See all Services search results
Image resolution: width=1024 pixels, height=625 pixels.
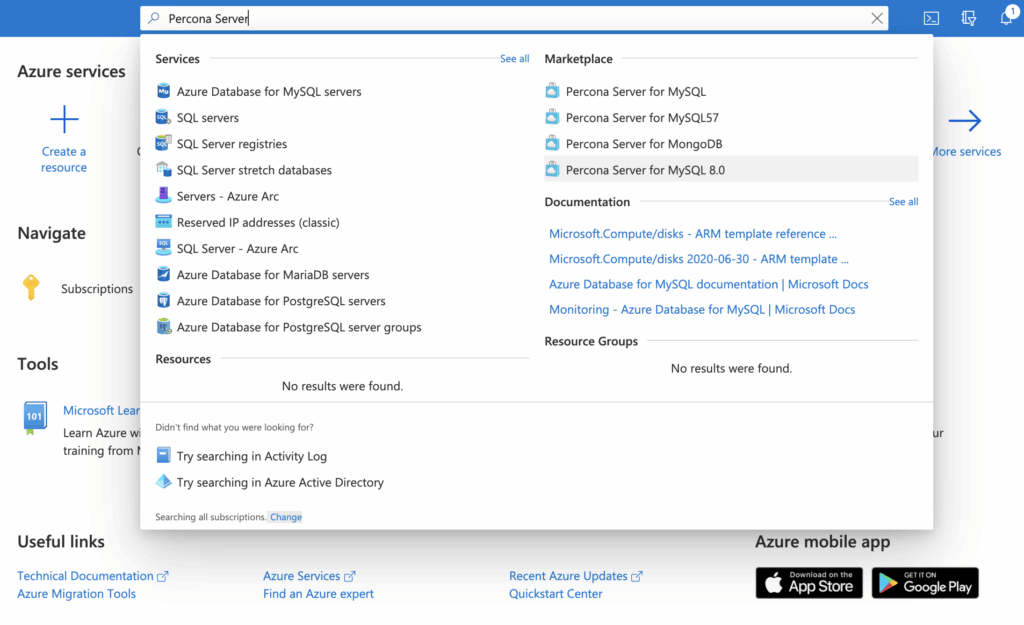pyautogui.click(x=514, y=58)
